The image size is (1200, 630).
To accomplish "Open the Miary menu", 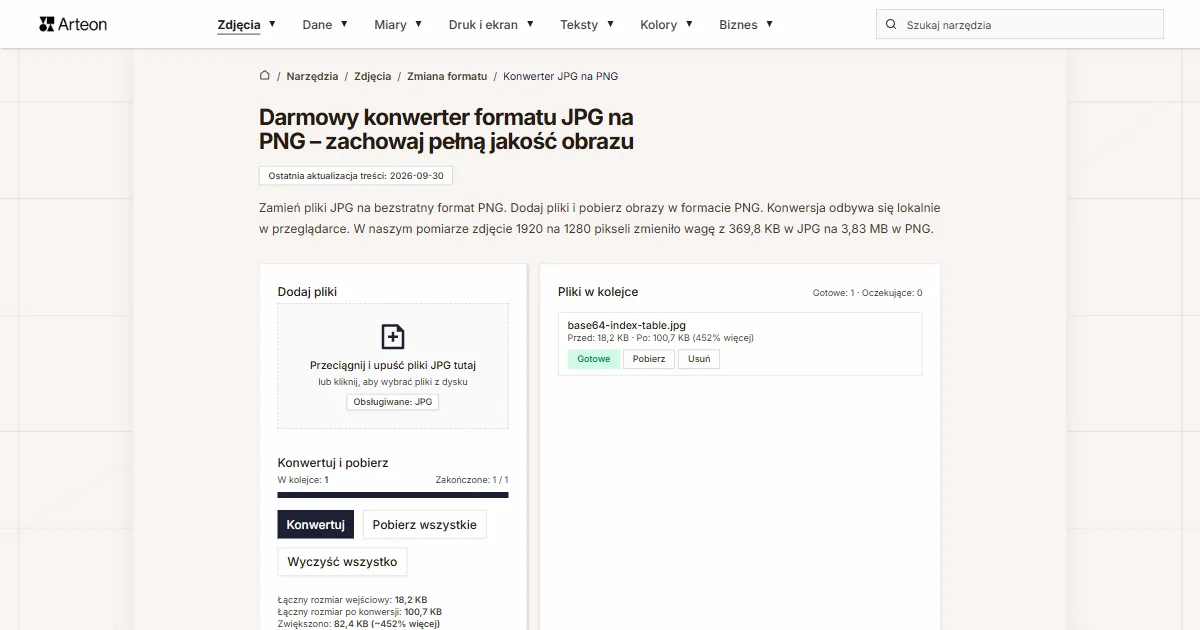I will (390, 25).
